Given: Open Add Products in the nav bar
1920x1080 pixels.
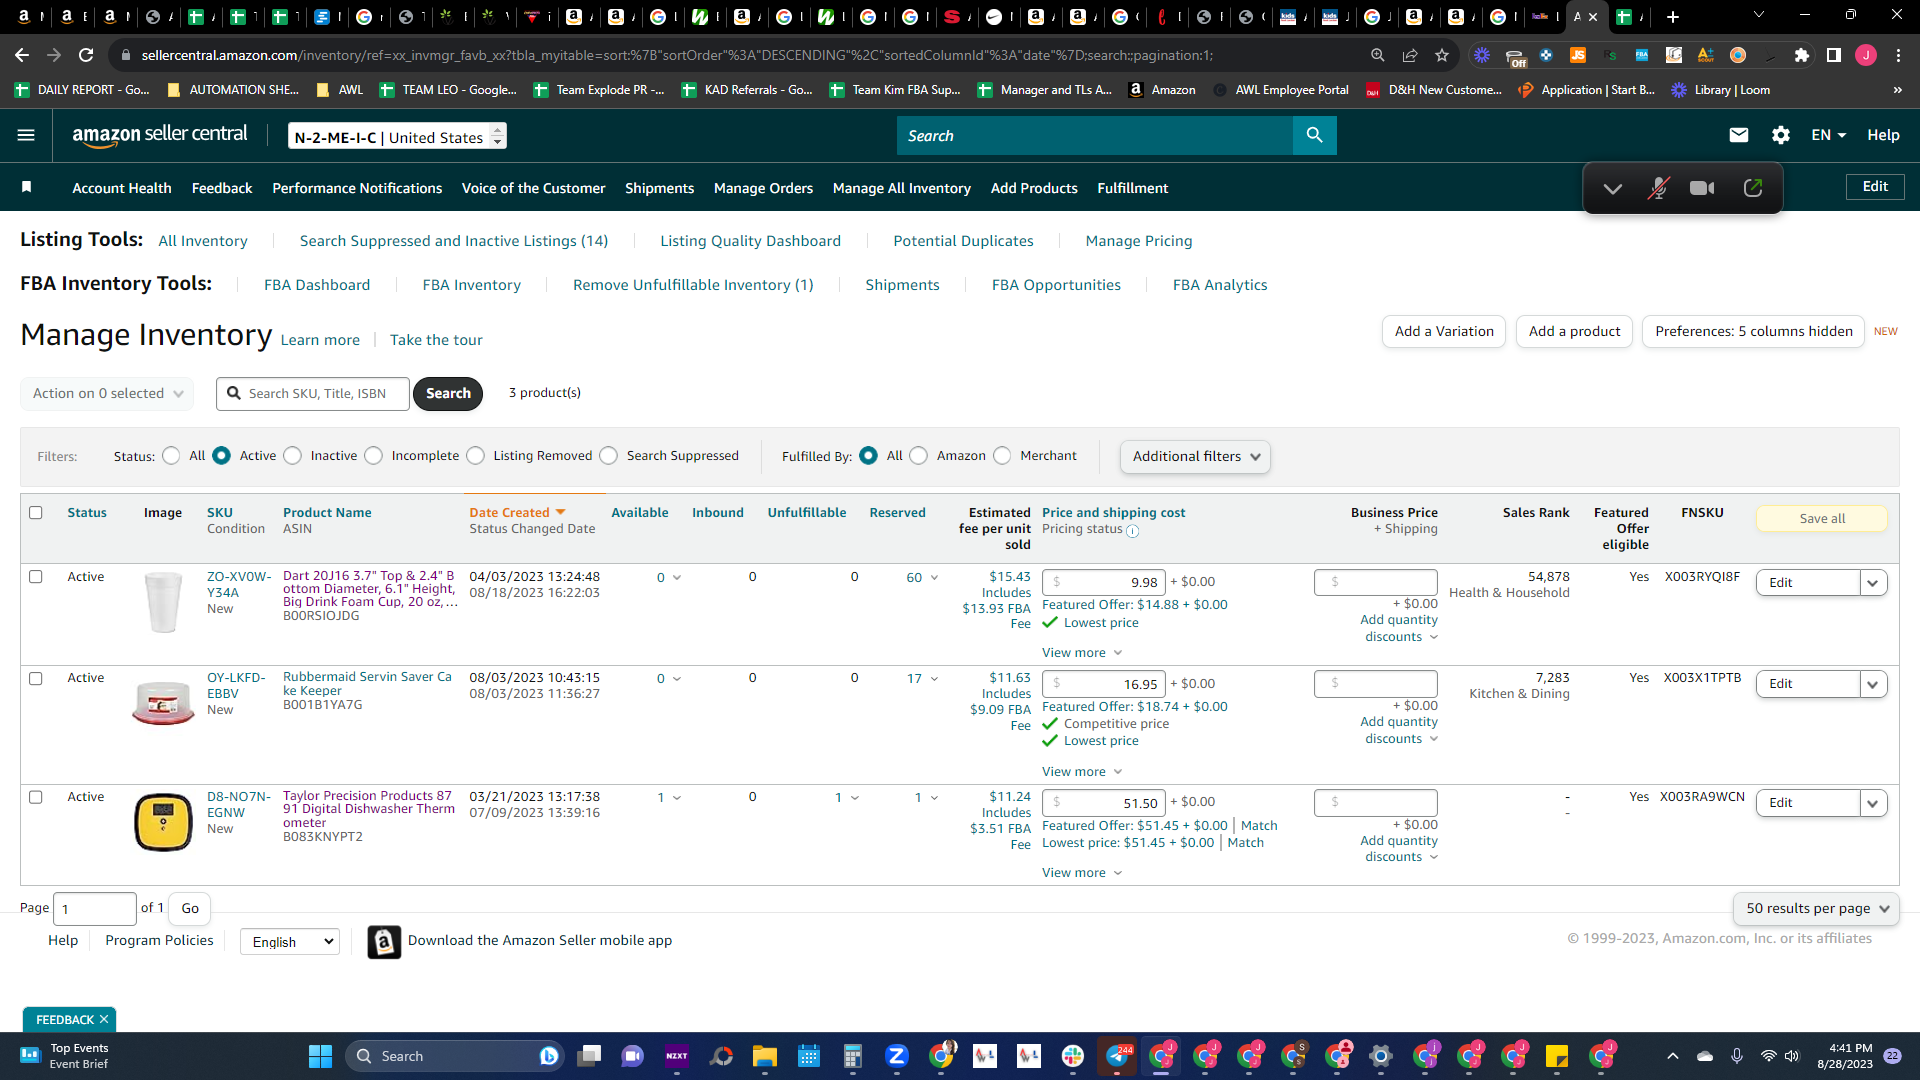Looking at the screenshot, I should pos(1034,187).
